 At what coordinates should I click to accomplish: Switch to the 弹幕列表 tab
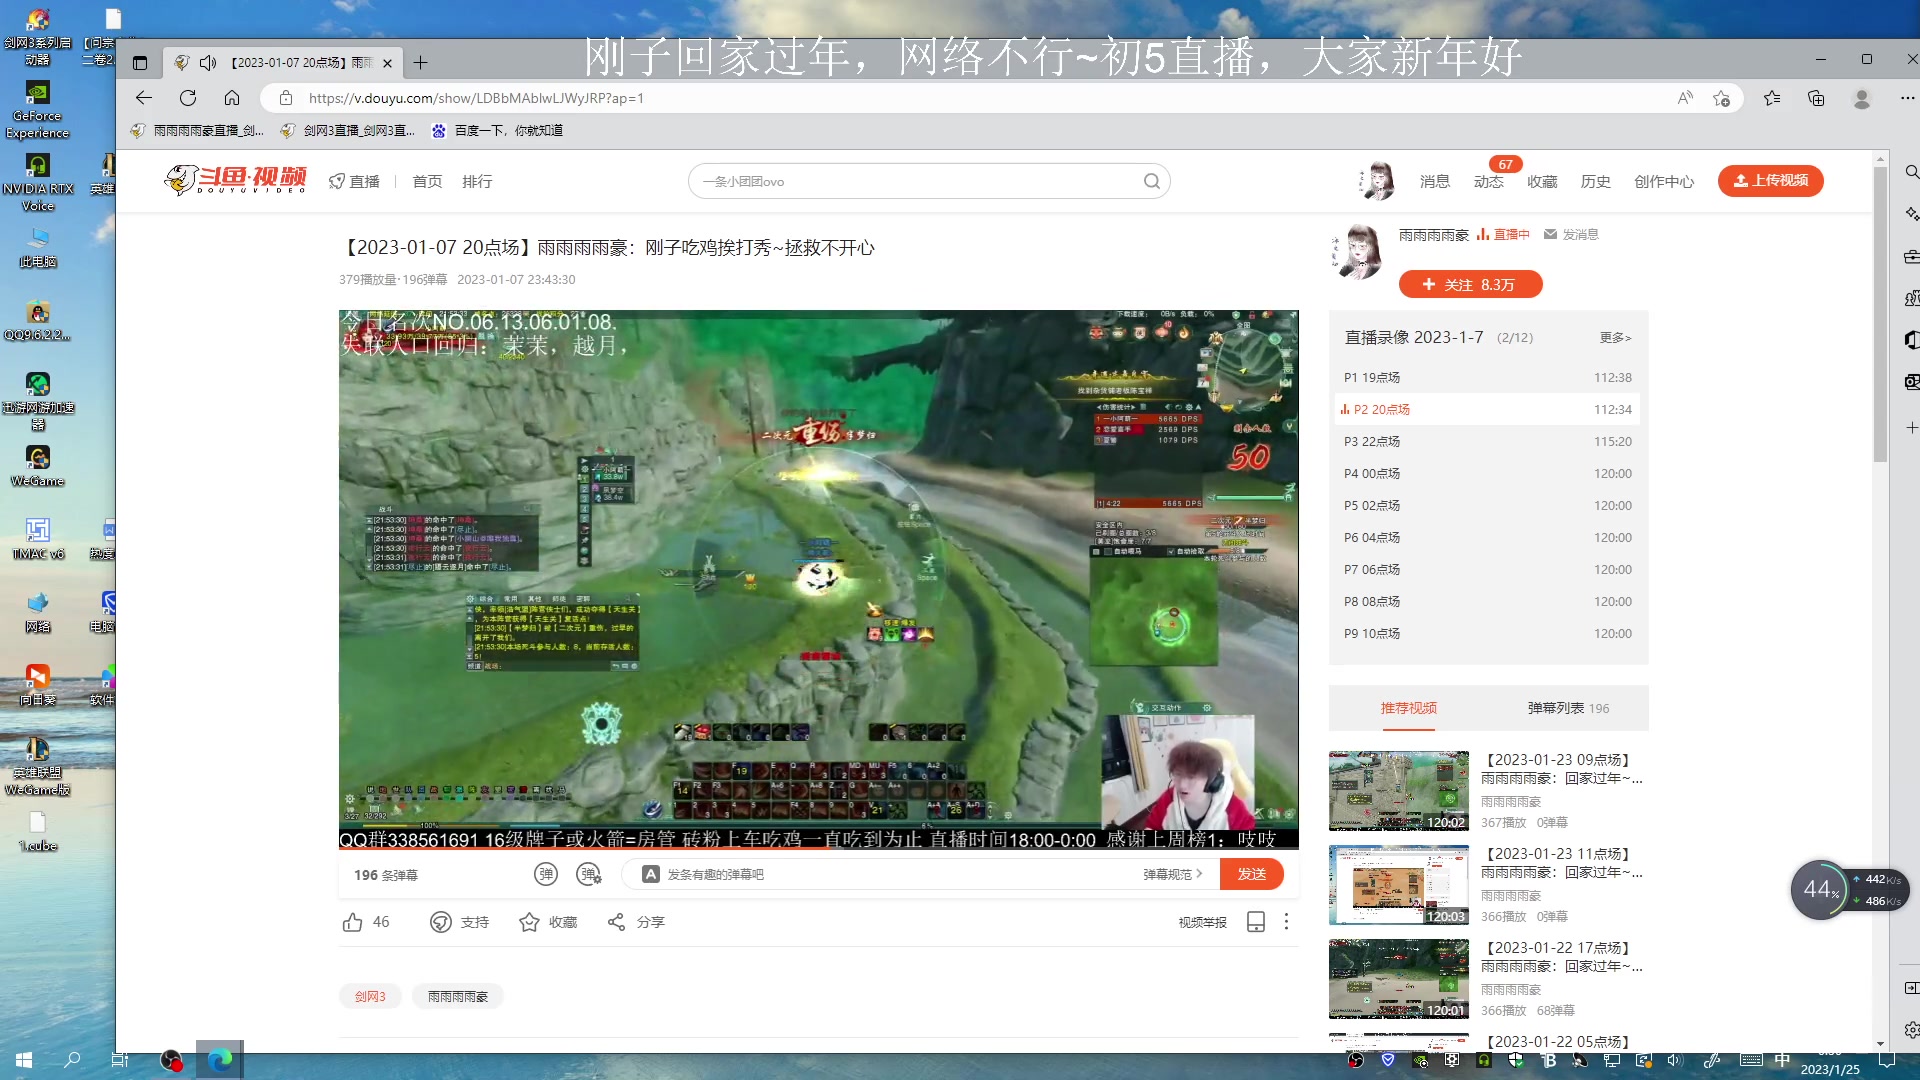1568,708
